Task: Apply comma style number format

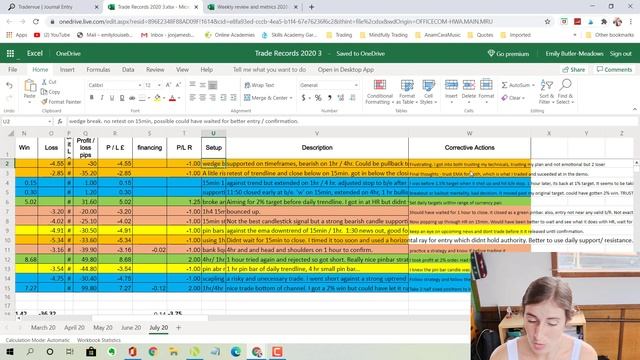Action: click(329, 98)
